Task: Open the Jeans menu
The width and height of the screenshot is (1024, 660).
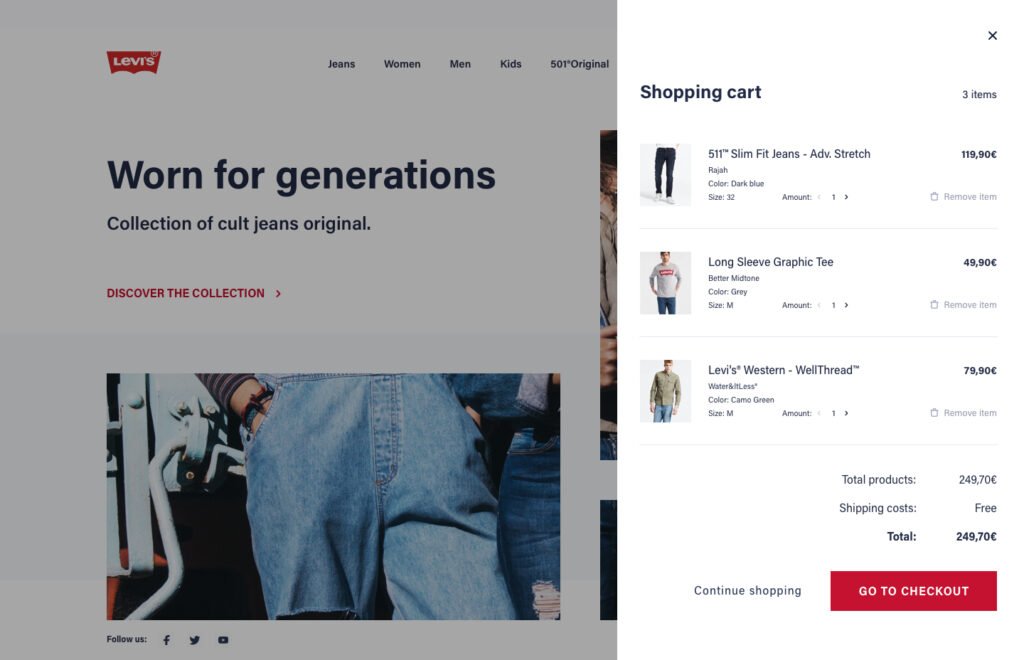Action: click(x=342, y=64)
